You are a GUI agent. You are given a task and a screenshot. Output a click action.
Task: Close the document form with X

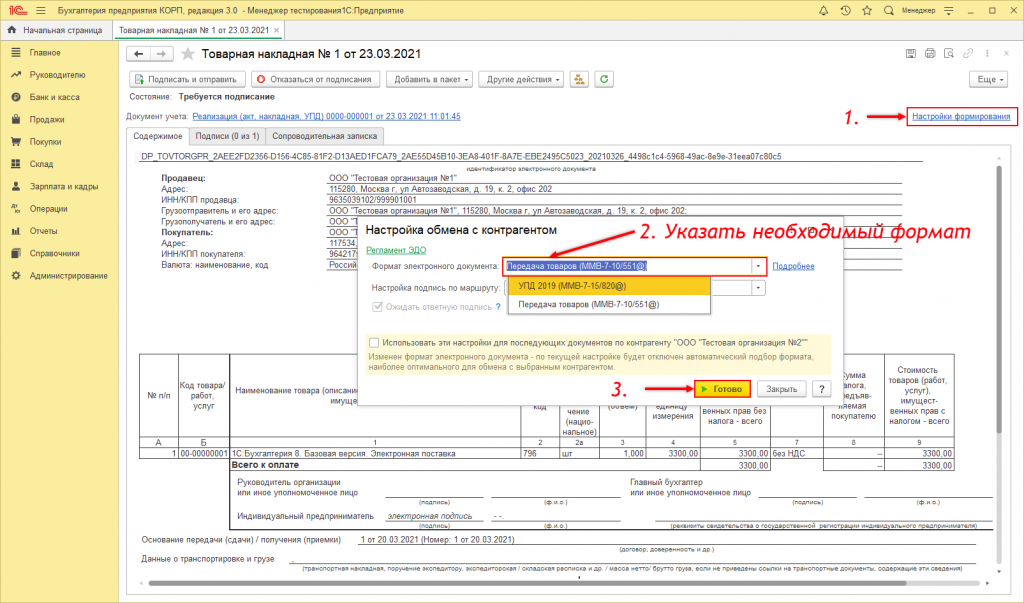(1006, 54)
